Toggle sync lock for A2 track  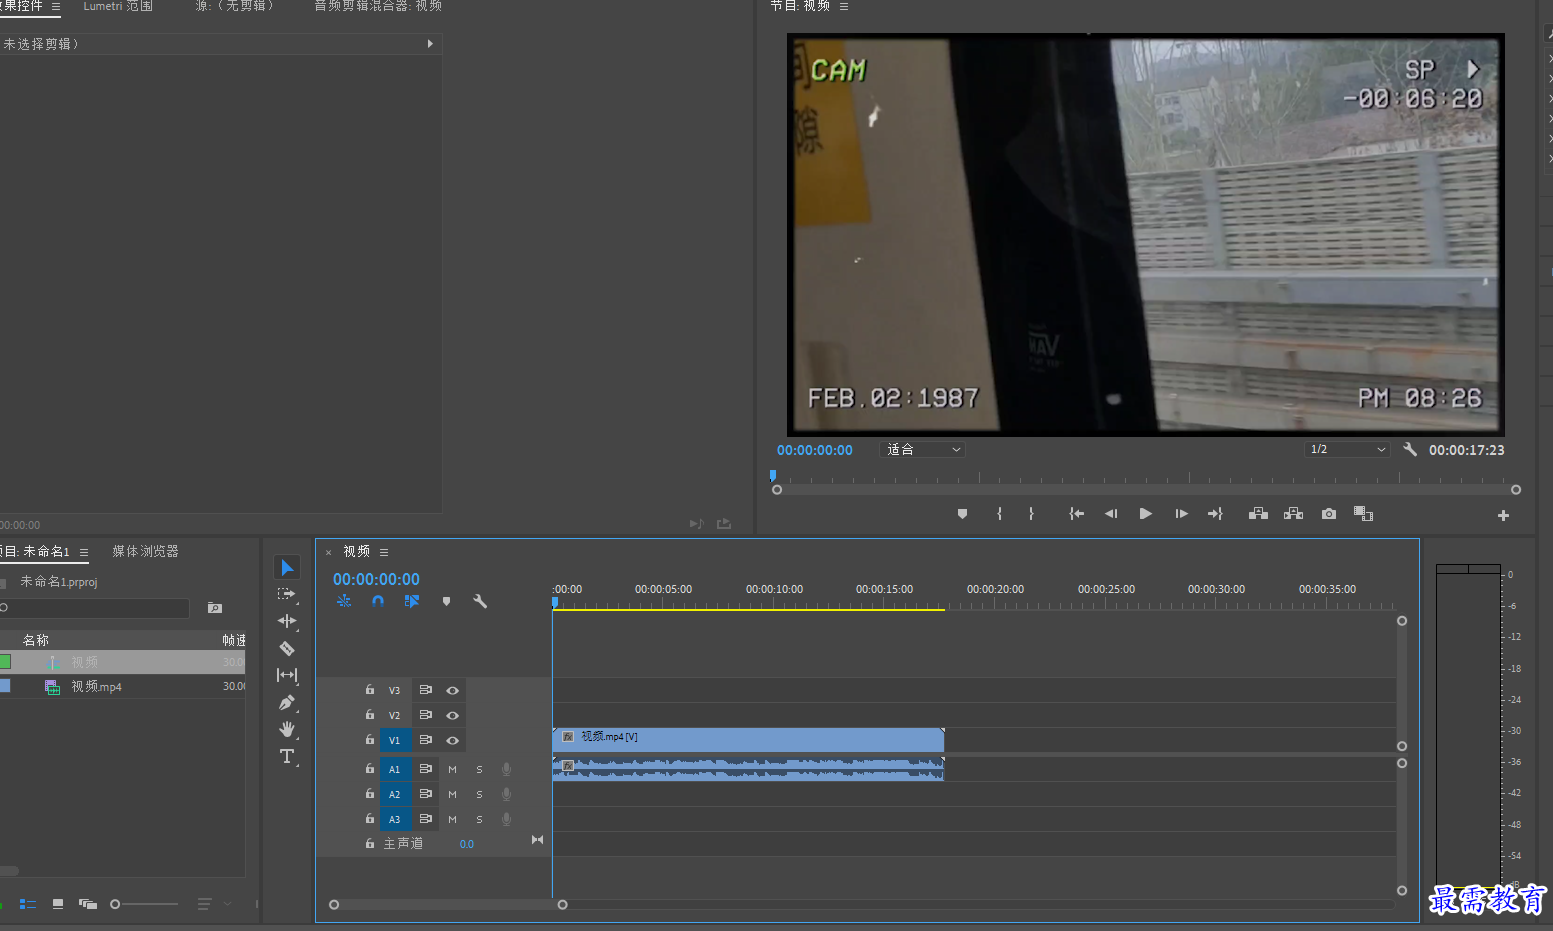point(425,794)
